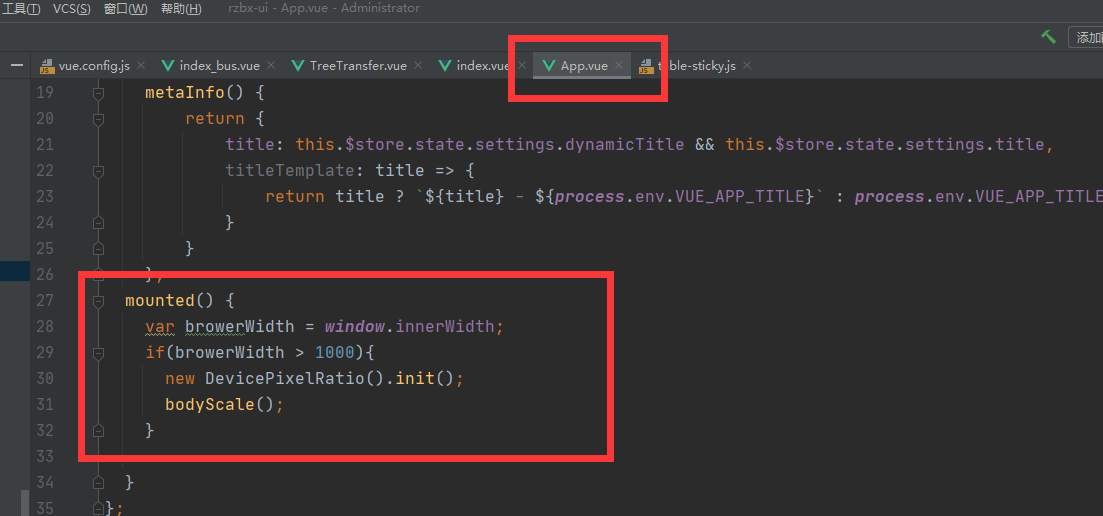The width and height of the screenshot is (1103, 516).
Task: Fold the mounted() function block
Action: (98, 301)
